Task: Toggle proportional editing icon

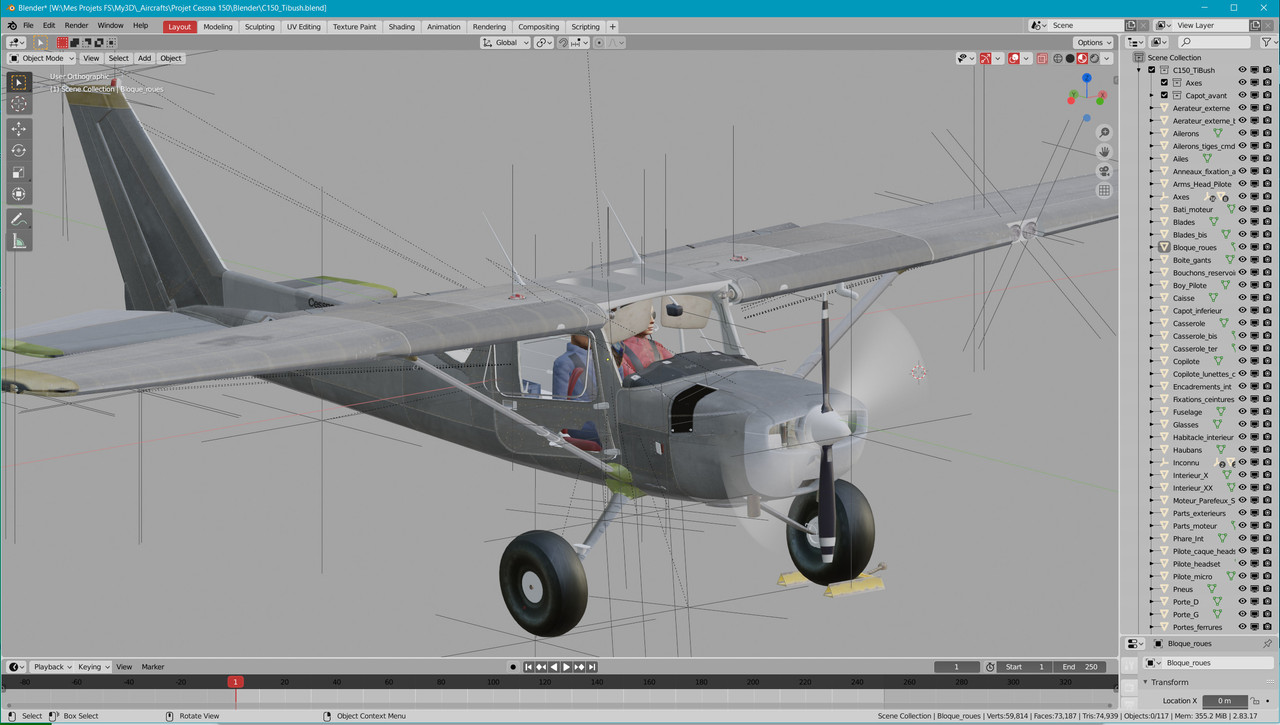Action: tap(599, 43)
